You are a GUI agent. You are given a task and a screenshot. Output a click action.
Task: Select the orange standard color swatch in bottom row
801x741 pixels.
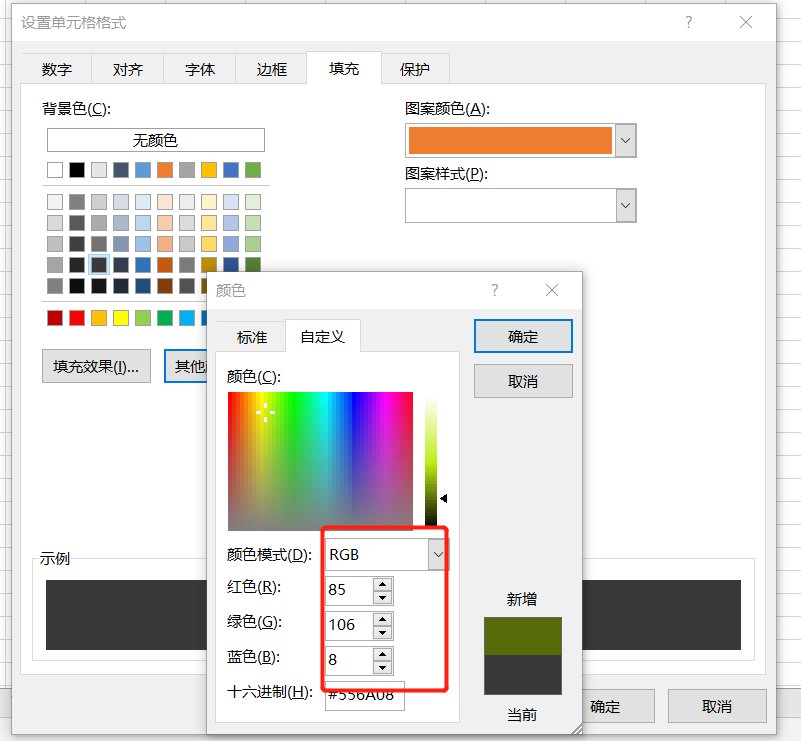[99, 318]
